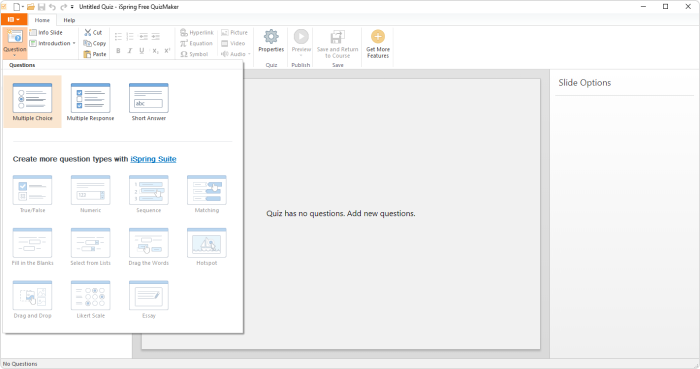This screenshot has height=369, width=700.
Task: Insert an Info Slide
Action: click(x=46, y=33)
